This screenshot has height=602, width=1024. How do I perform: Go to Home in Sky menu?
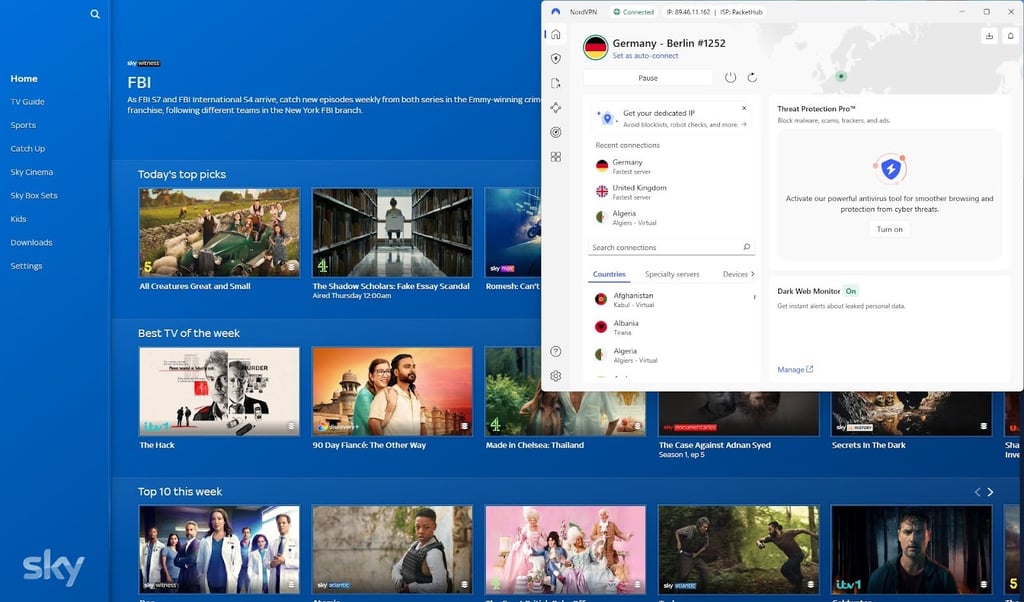[24, 78]
